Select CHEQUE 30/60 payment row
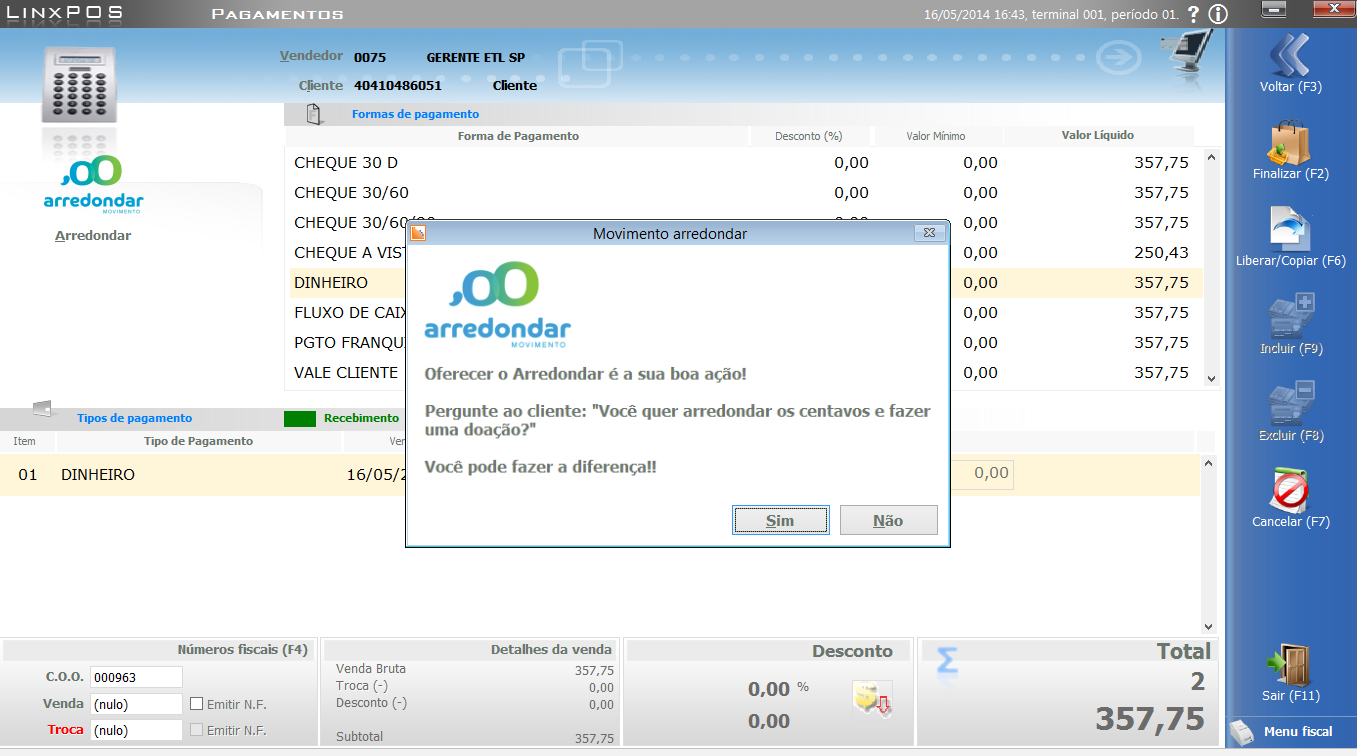Image resolution: width=1357 pixels, height=756 pixels. click(x=745, y=192)
